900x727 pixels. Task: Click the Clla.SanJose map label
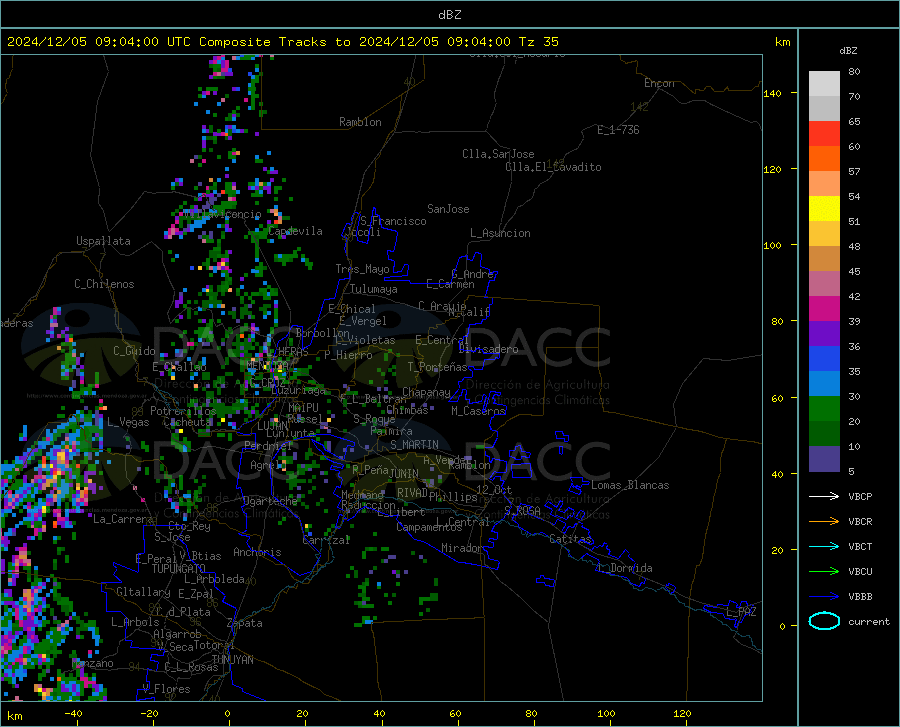pyautogui.click(x=498, y=154)
